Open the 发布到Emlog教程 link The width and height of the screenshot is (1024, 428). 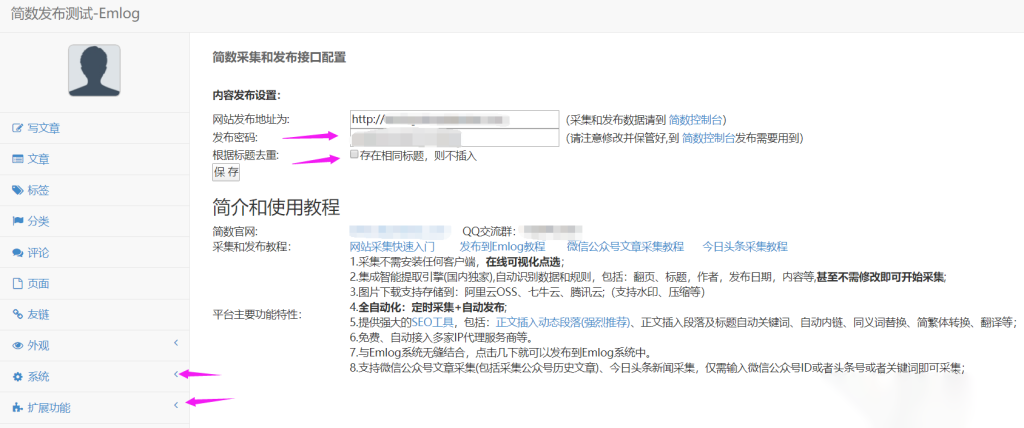point(502,247)
